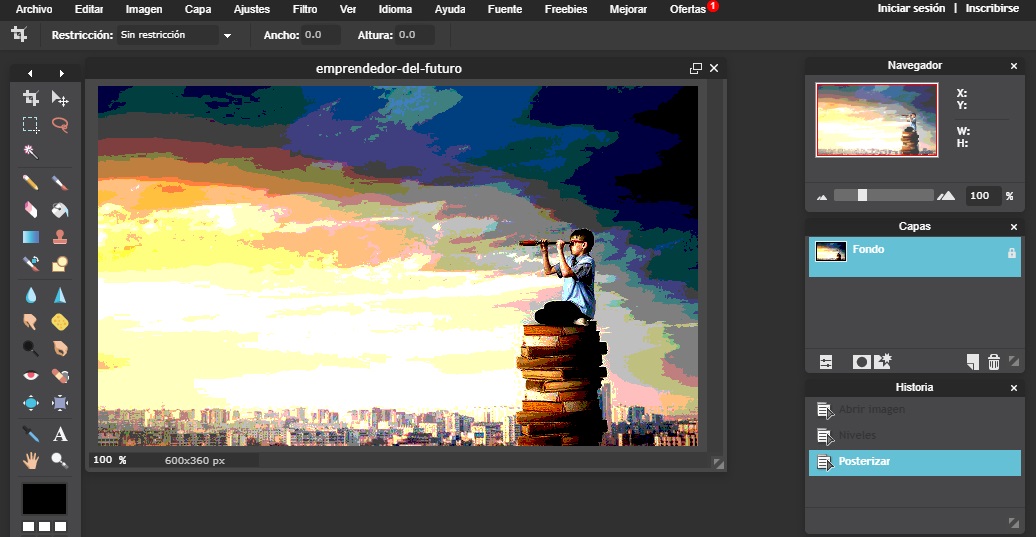The image size is (1036, 537).
Task: Pick the Magic Wand tool
Action: [31, 152]
